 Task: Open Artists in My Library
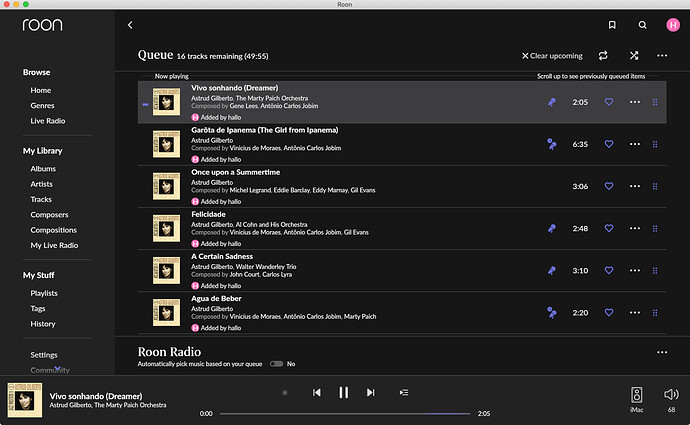(41, 184)
